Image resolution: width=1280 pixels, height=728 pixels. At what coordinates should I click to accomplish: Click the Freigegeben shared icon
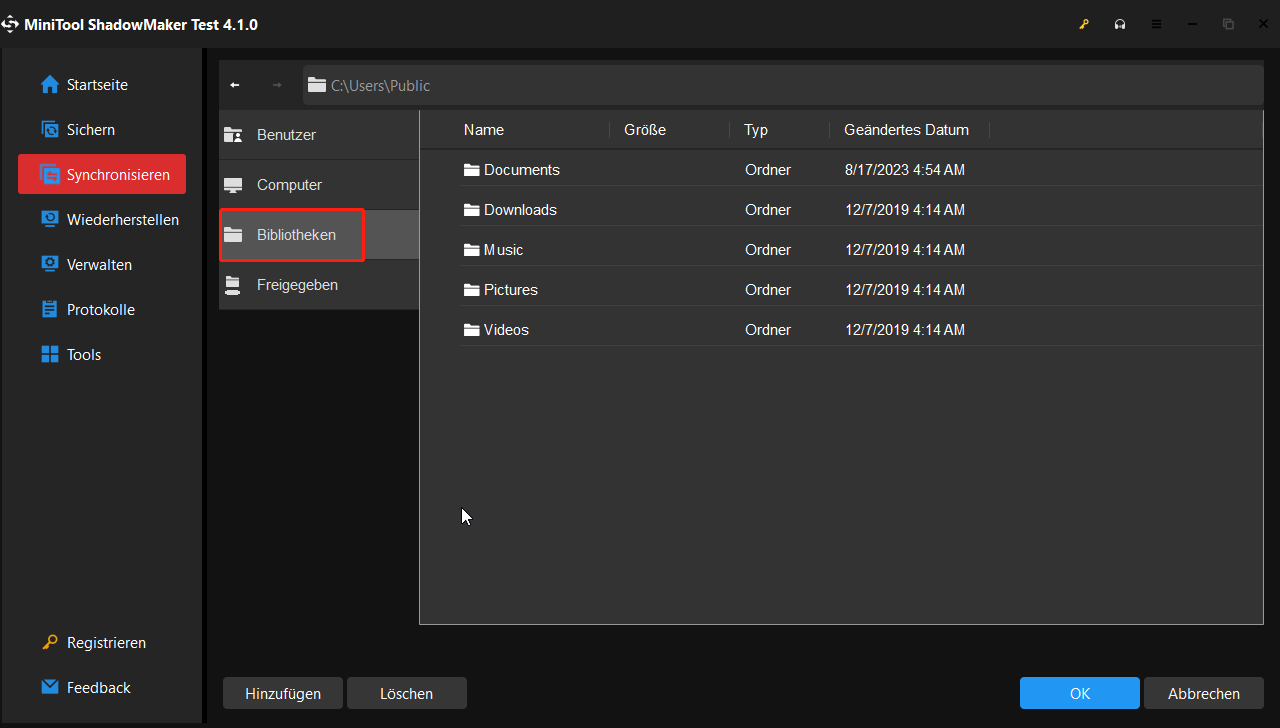tap(233, 285)
